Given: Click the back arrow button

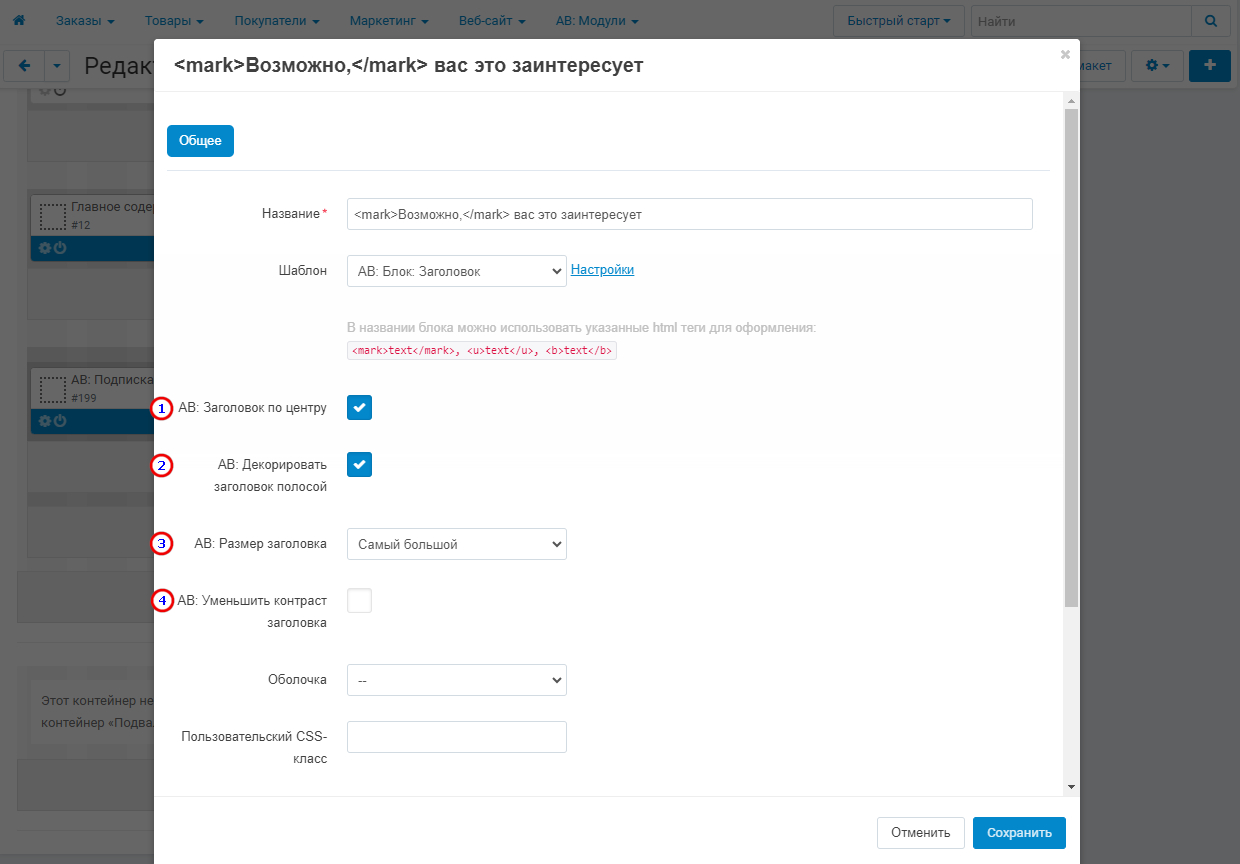Looking at the screenshot, I should [x=24, y=66].
